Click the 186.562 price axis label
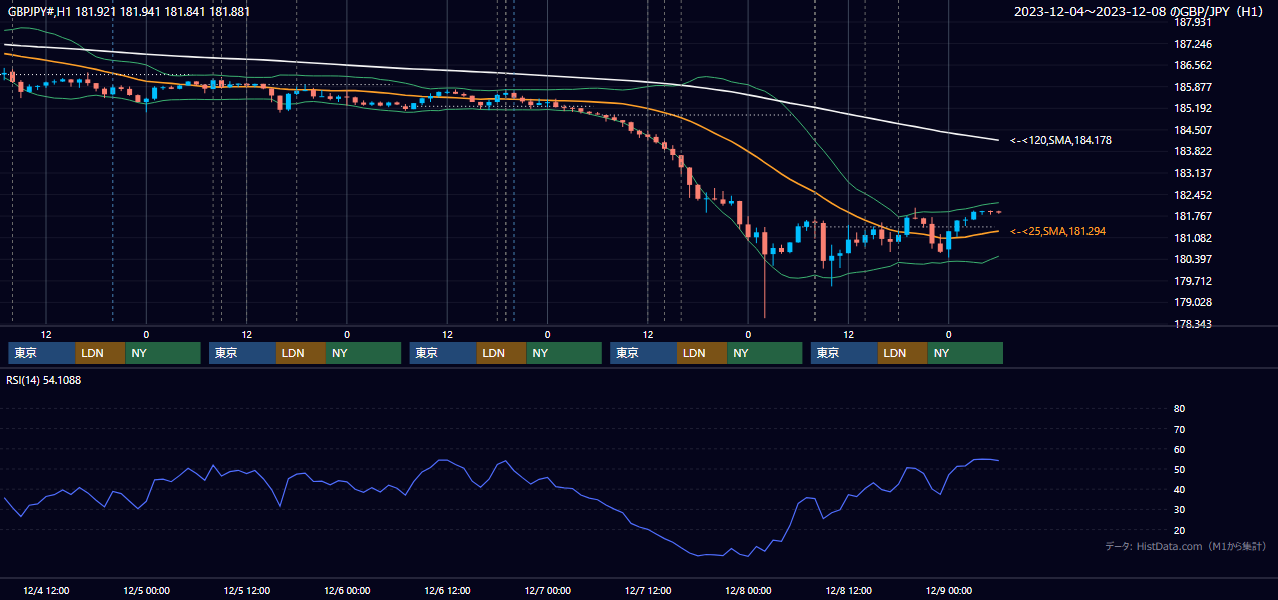 click(1193, 66)
